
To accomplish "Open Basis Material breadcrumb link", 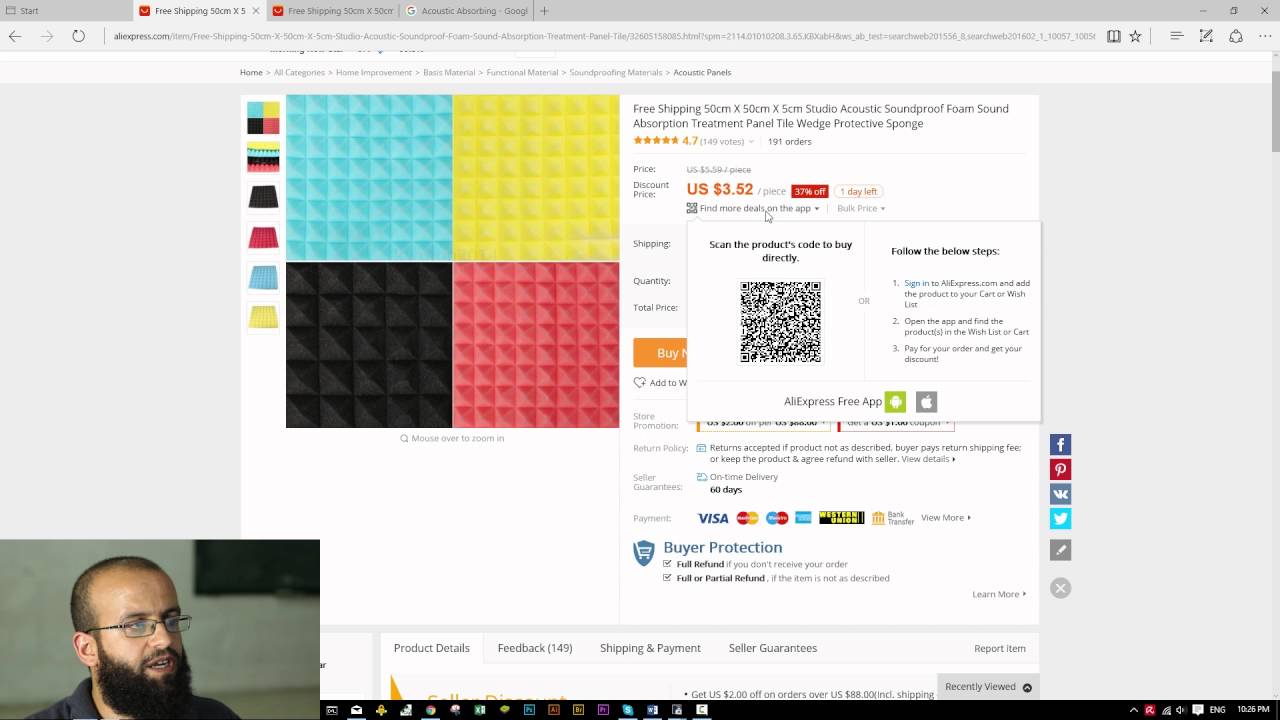I will 449,72.
